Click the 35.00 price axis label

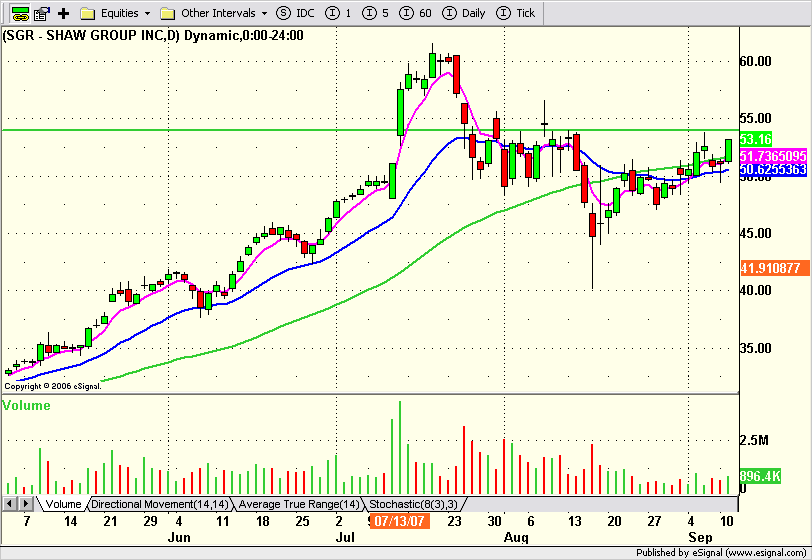click(x=756, y=348)
